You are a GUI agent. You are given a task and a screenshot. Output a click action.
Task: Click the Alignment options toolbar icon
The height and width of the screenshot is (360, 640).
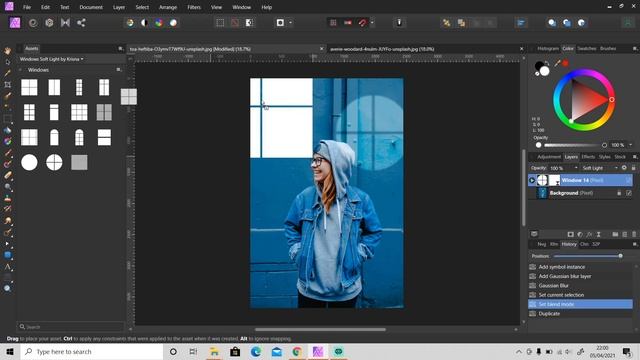tap(521, 23)
